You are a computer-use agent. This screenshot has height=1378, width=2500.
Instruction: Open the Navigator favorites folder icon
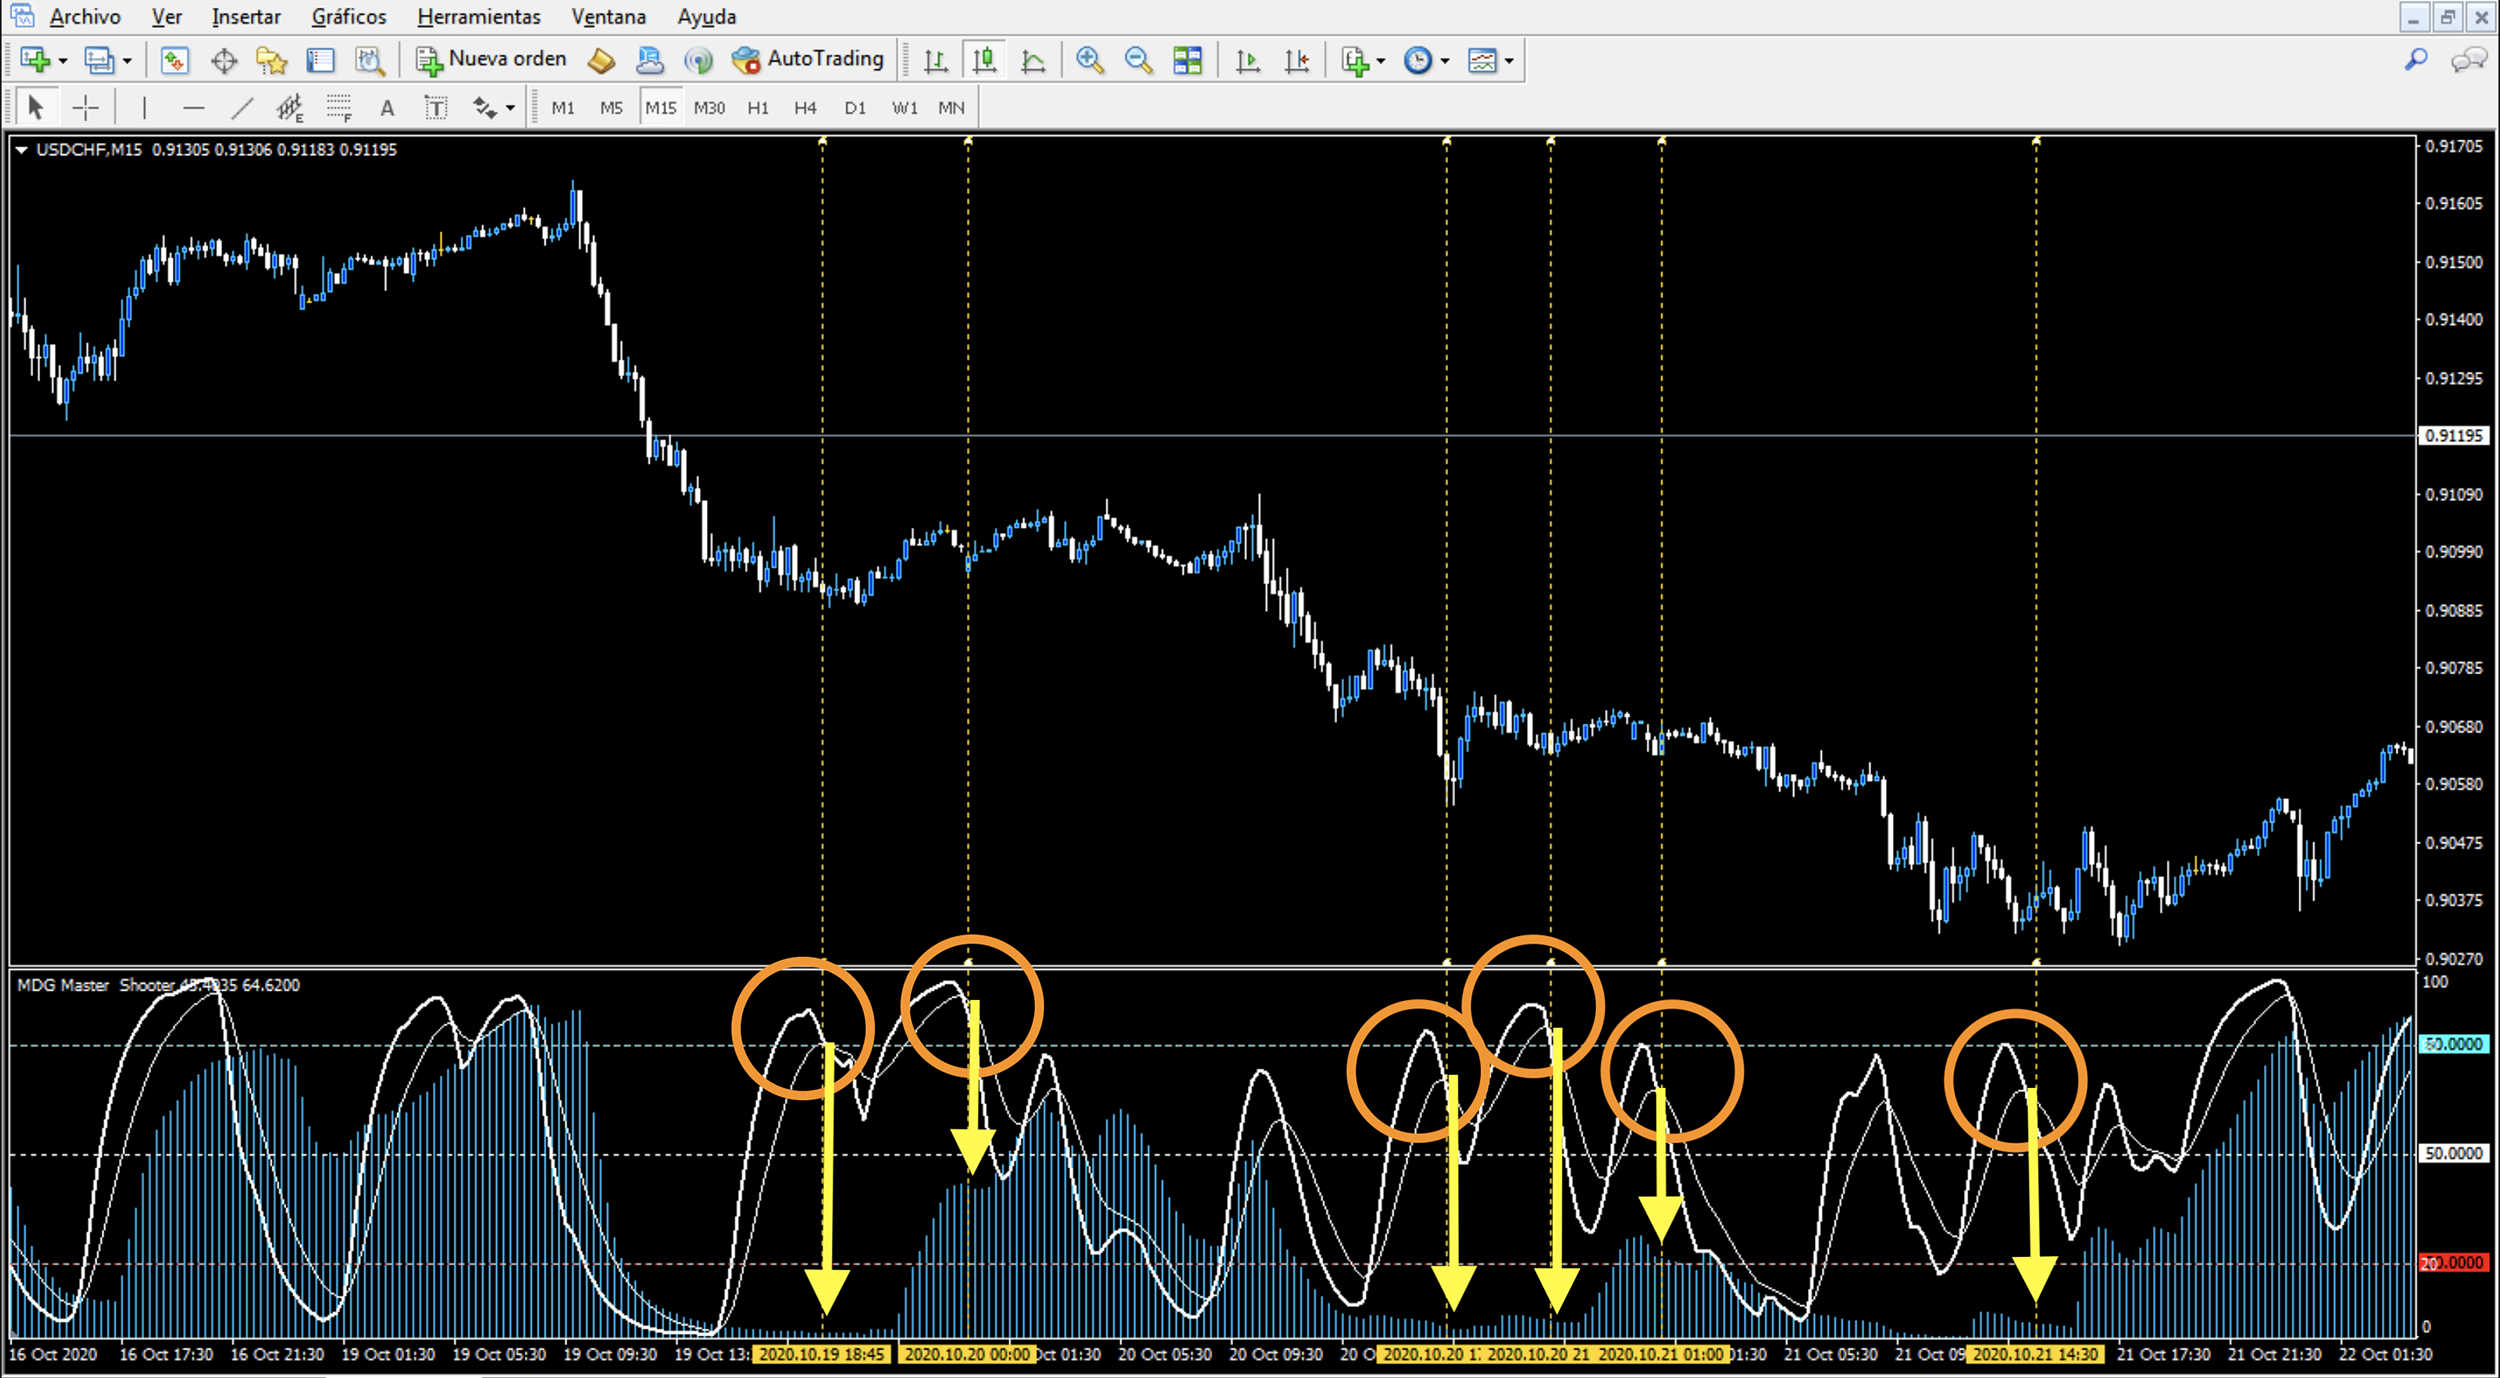272,61
